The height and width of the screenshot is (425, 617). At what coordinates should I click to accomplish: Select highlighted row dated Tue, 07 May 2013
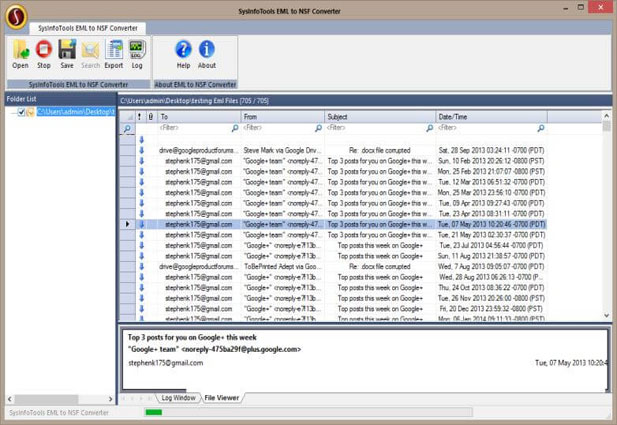point(333,224)
